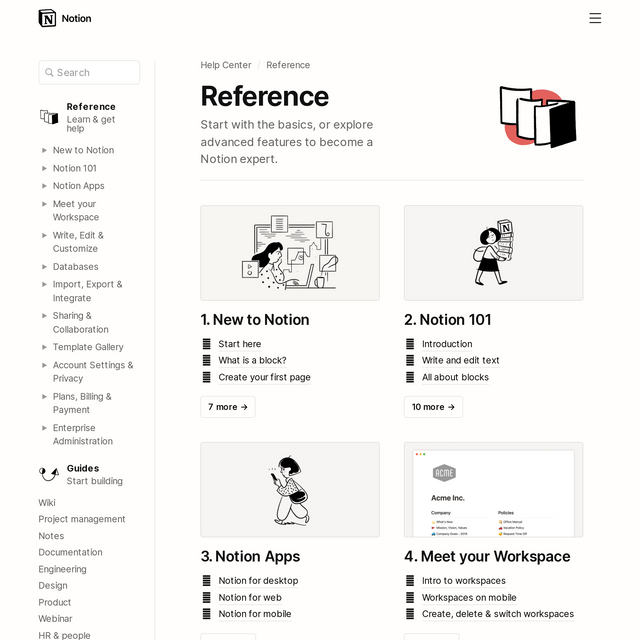
Task: Expand Plans, Billing & Payment arrow
Action: pos(44,396)
